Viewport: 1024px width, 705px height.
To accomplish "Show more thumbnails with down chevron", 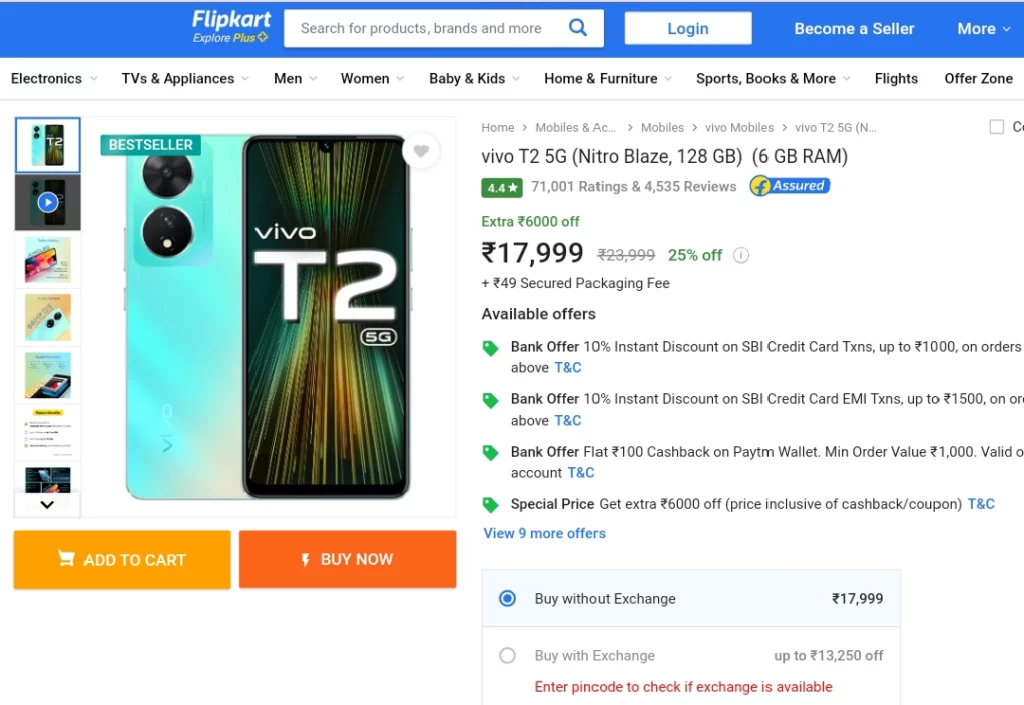I will tap(47, 505).
